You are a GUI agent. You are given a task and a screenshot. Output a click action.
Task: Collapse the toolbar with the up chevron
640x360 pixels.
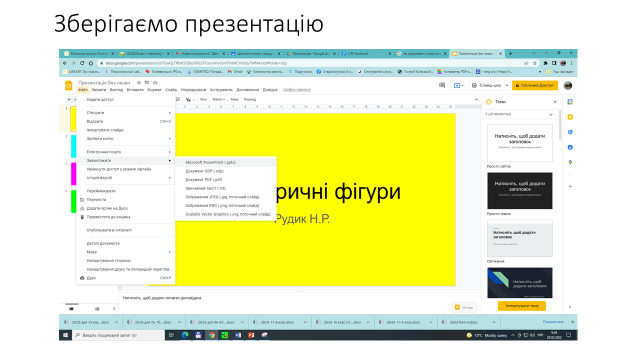tap(476, 100)
